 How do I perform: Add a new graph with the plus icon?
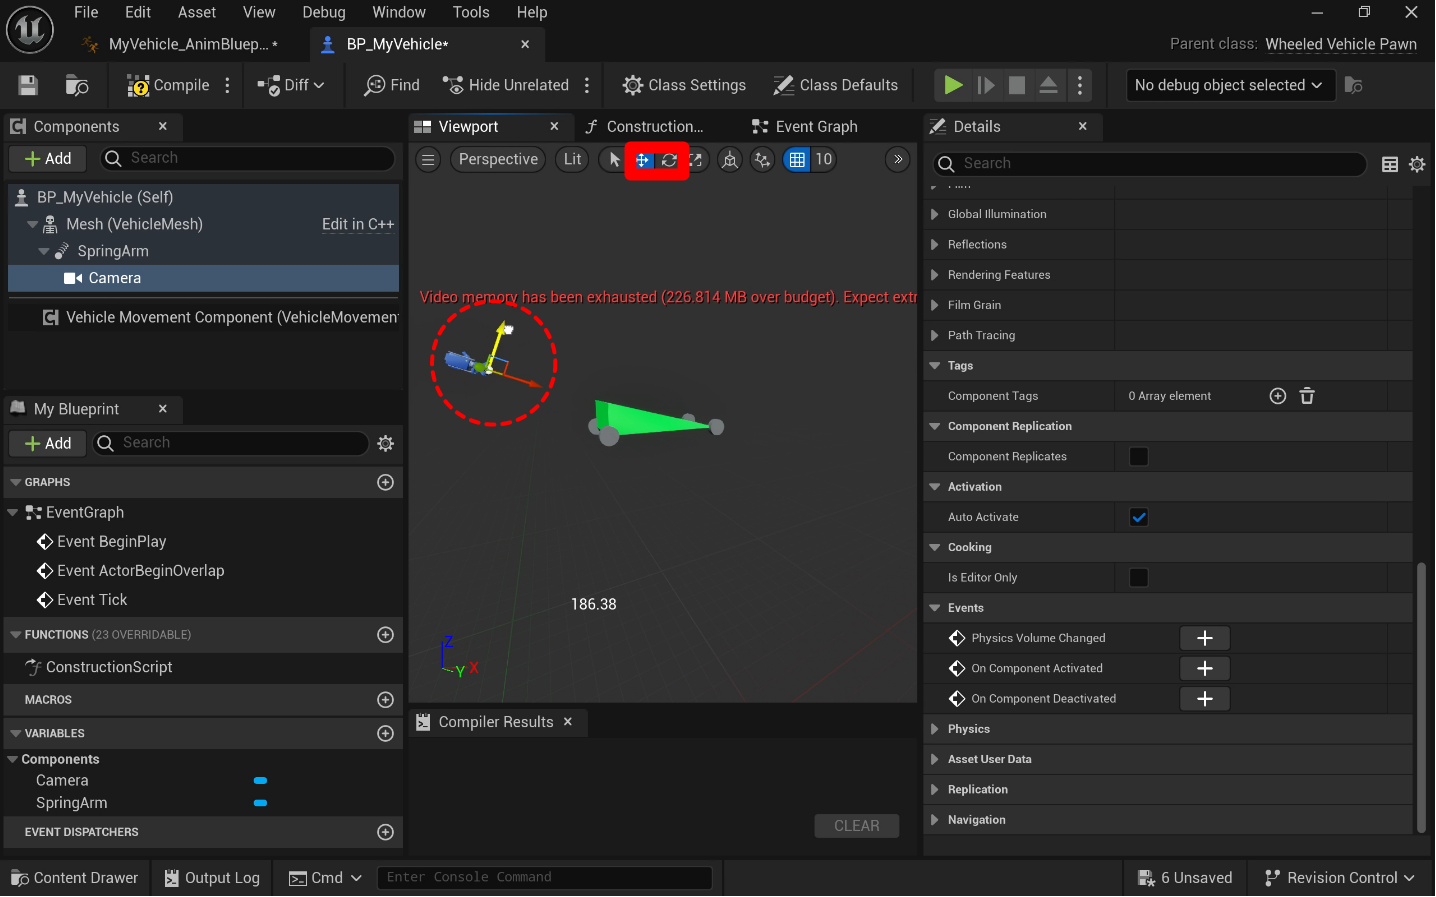(x=385, y=482)
